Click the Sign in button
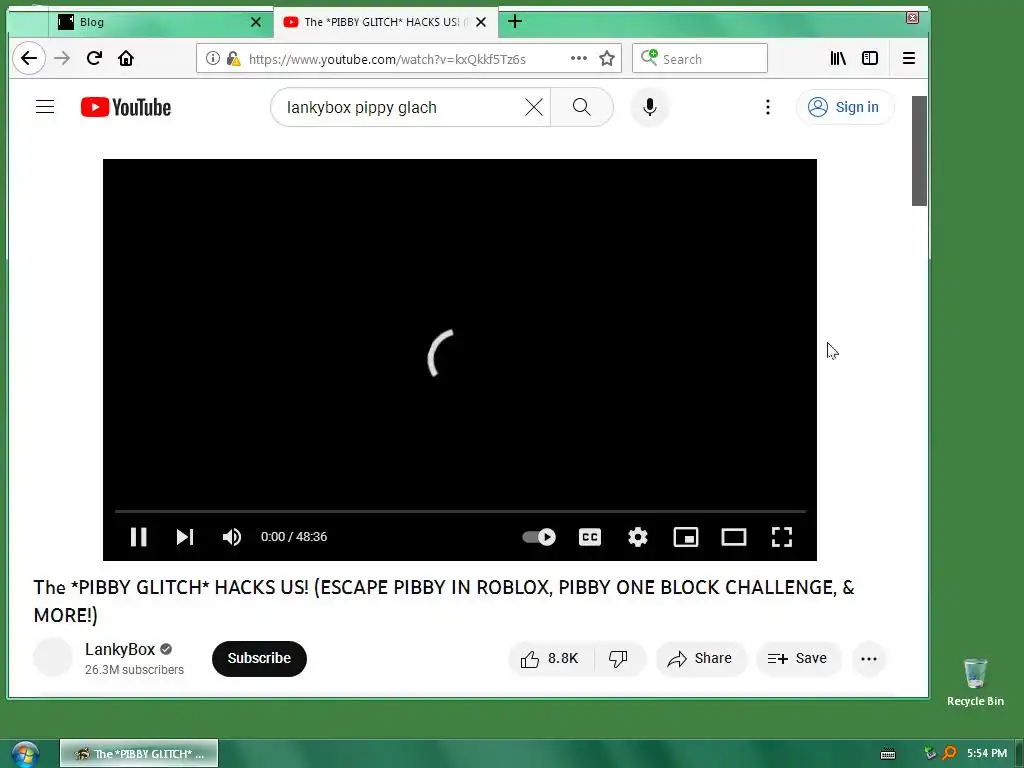This screenshot has height=768, width=1024. pos(844,107)
